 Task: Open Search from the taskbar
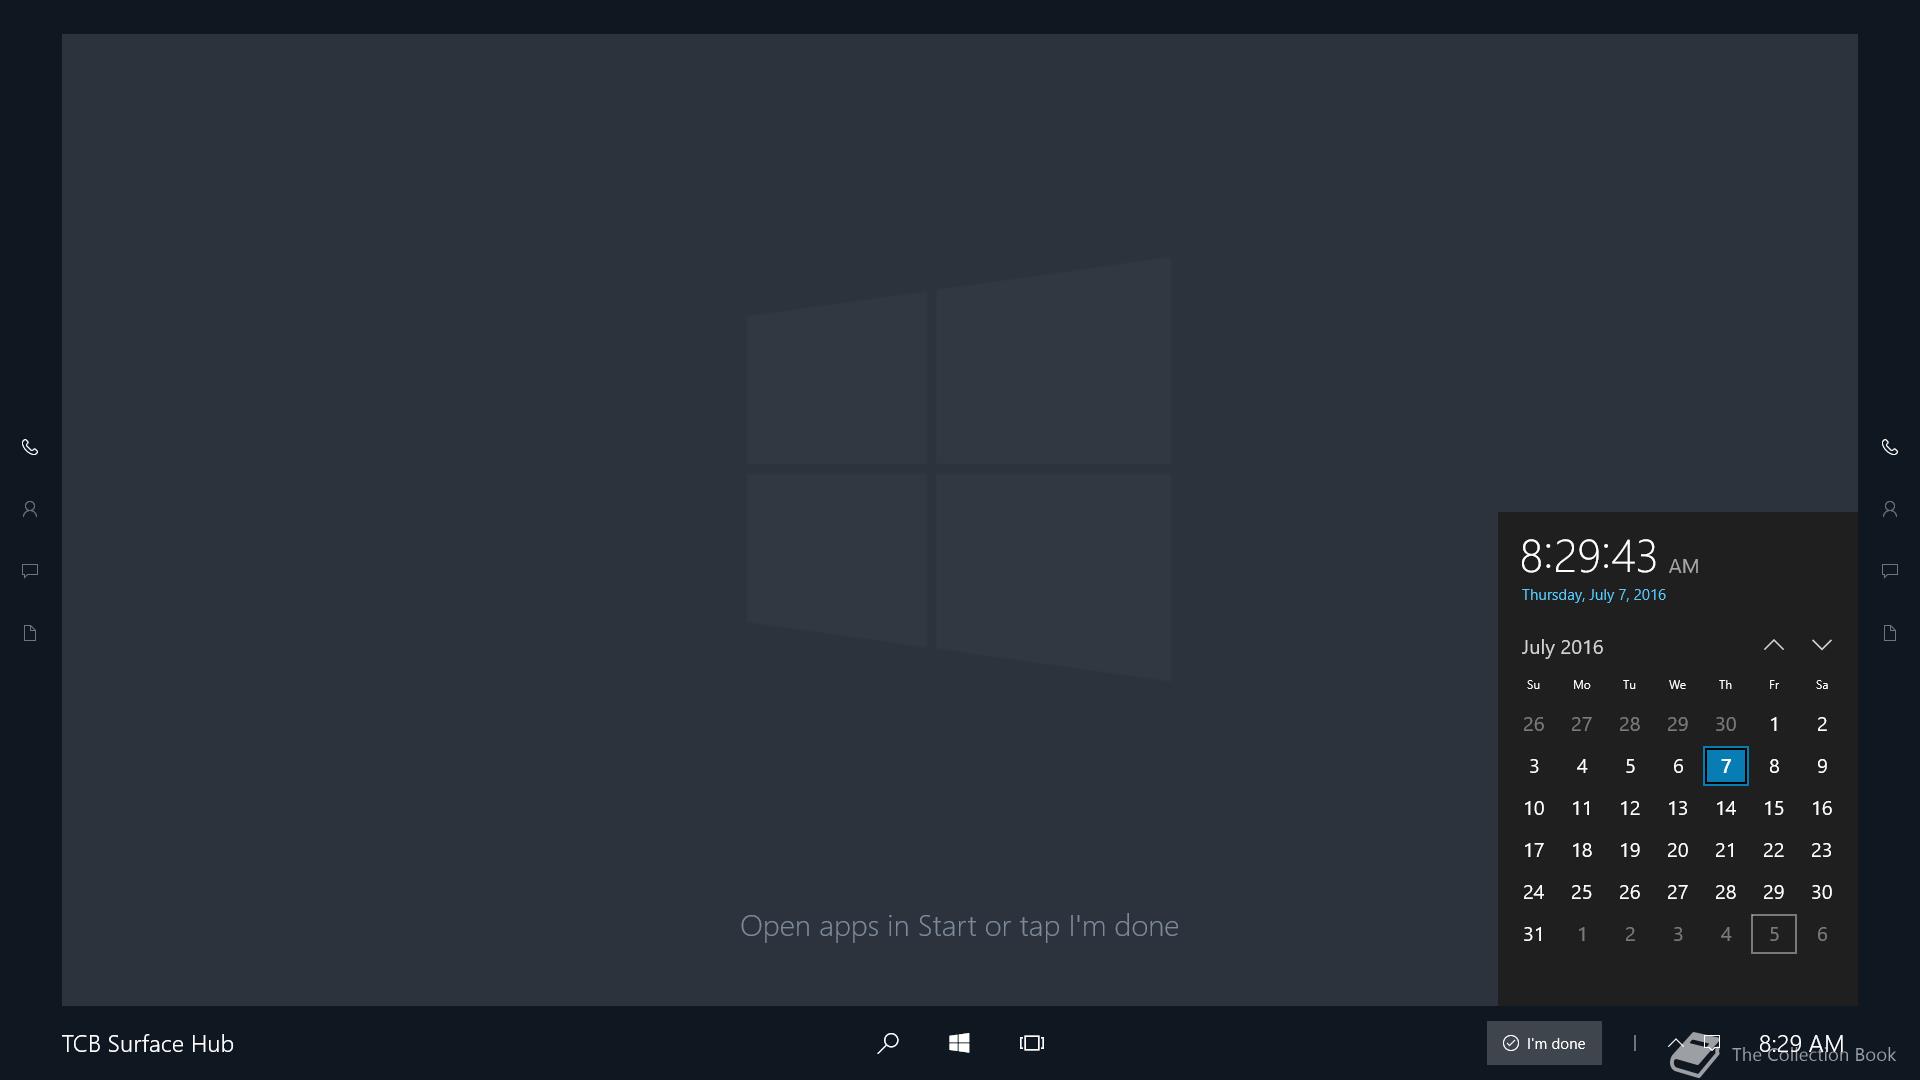click(888, 1043)
